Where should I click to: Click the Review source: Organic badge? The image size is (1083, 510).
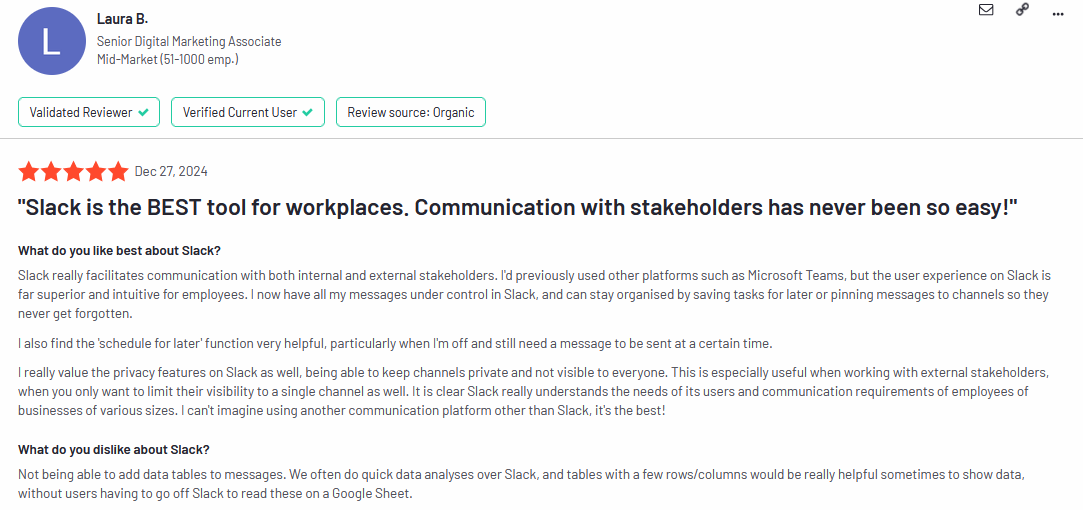411,112
